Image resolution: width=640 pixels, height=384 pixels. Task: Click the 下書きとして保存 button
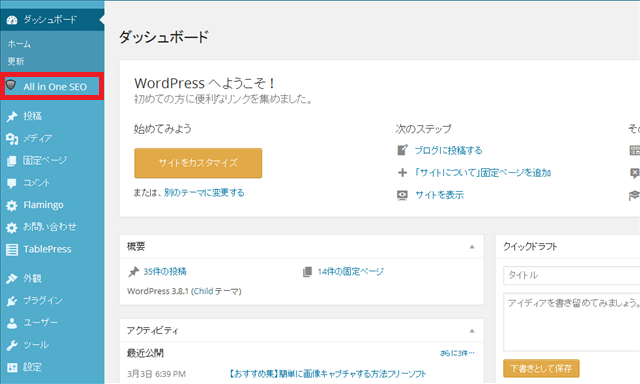point(541,368)
